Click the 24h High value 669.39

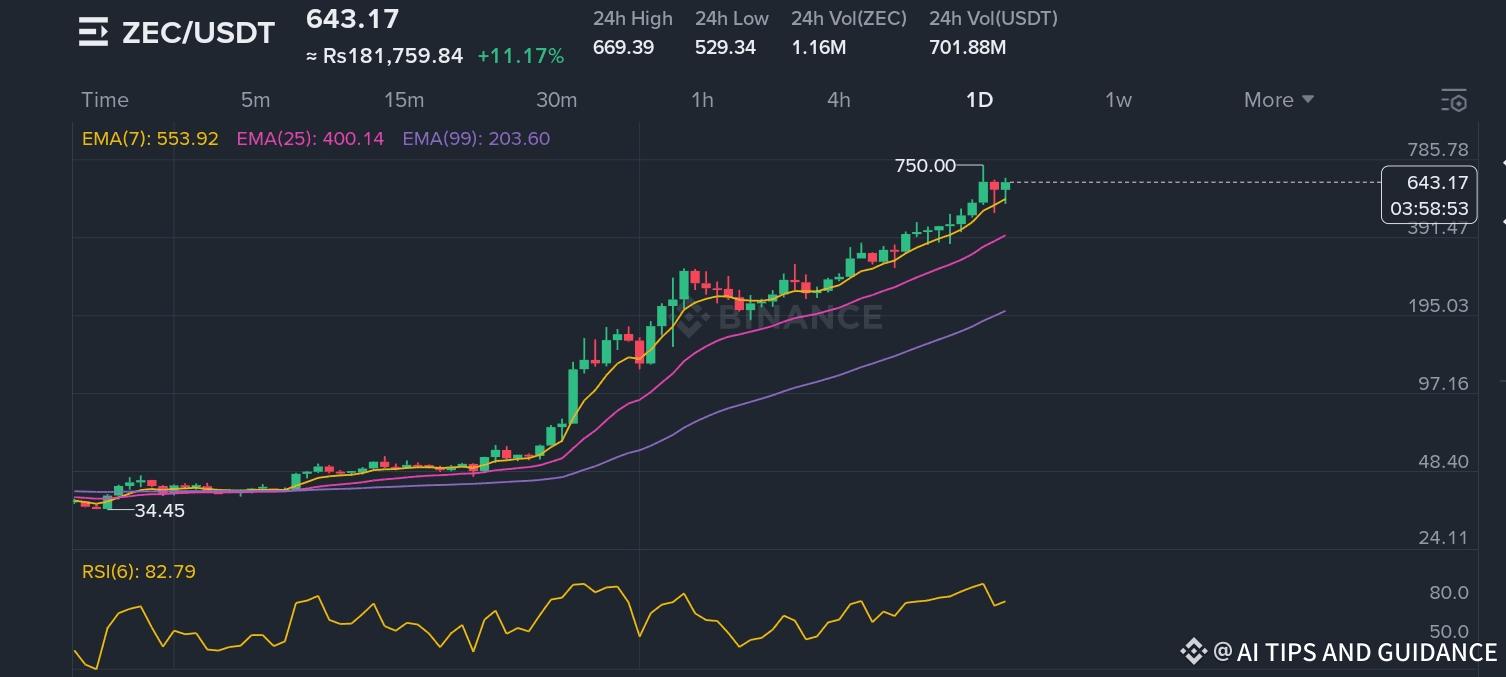(x=623, y=47)
